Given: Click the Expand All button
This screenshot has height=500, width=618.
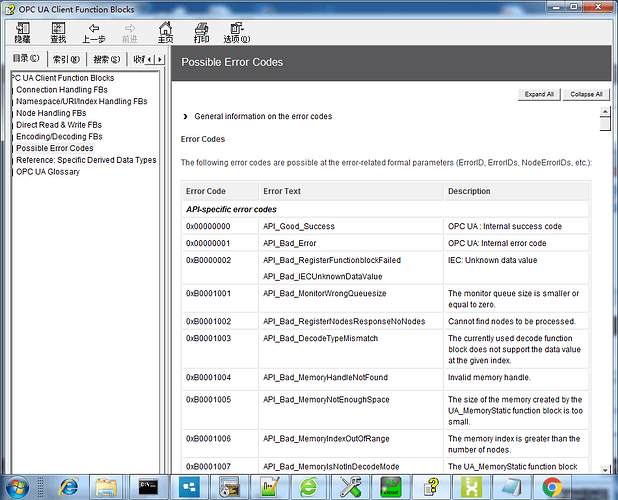Looking at the screenshot, I should (x=539, y=94).
